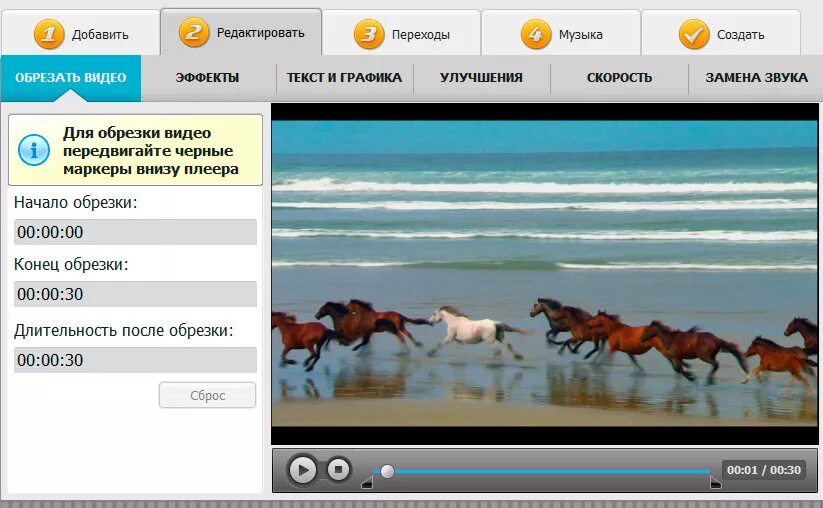The image size is (823, 508).
Task: Click the hint text about черные маркеры
Action: click(x=151, y=151)
